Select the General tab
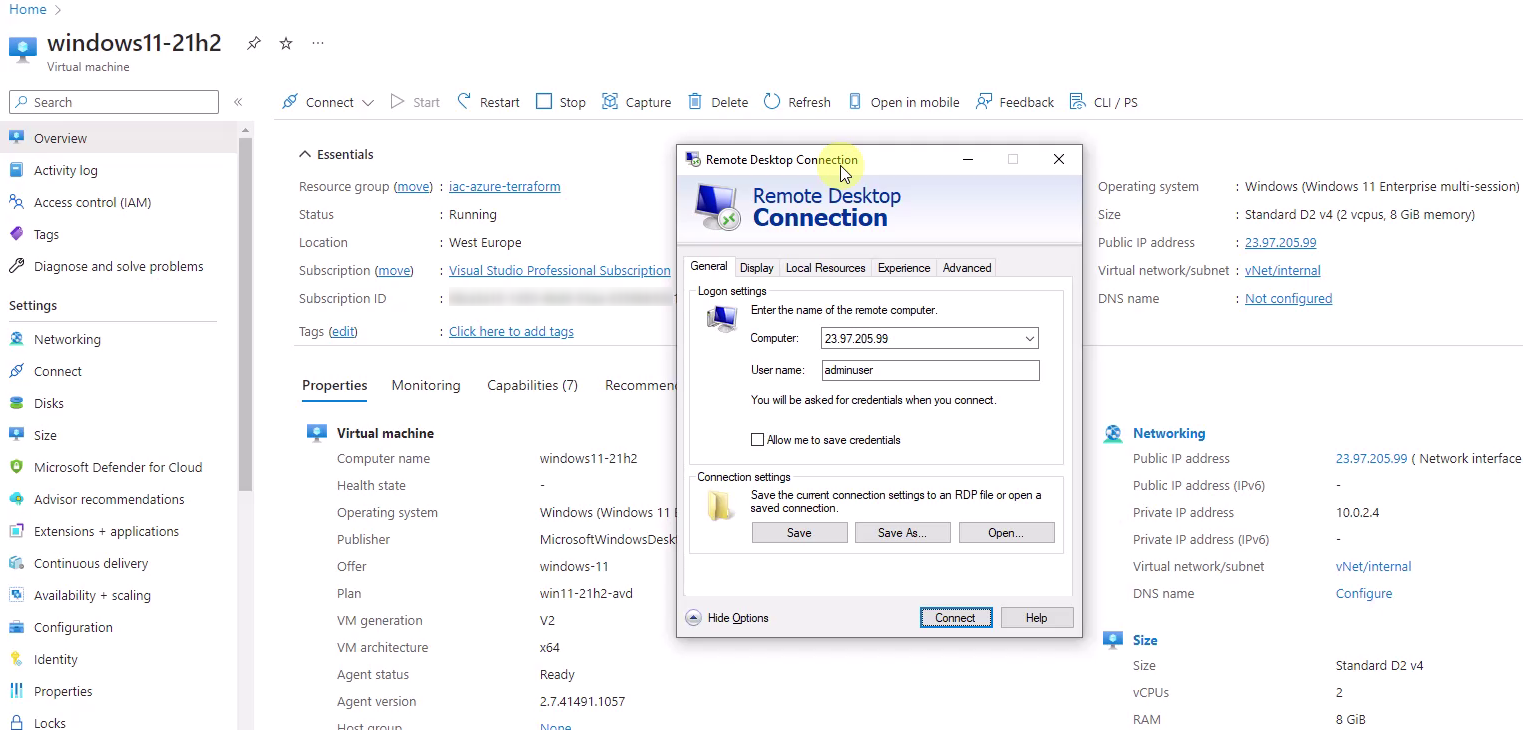The height and width of the screenshot is (730, 1523). pos(709,266)
